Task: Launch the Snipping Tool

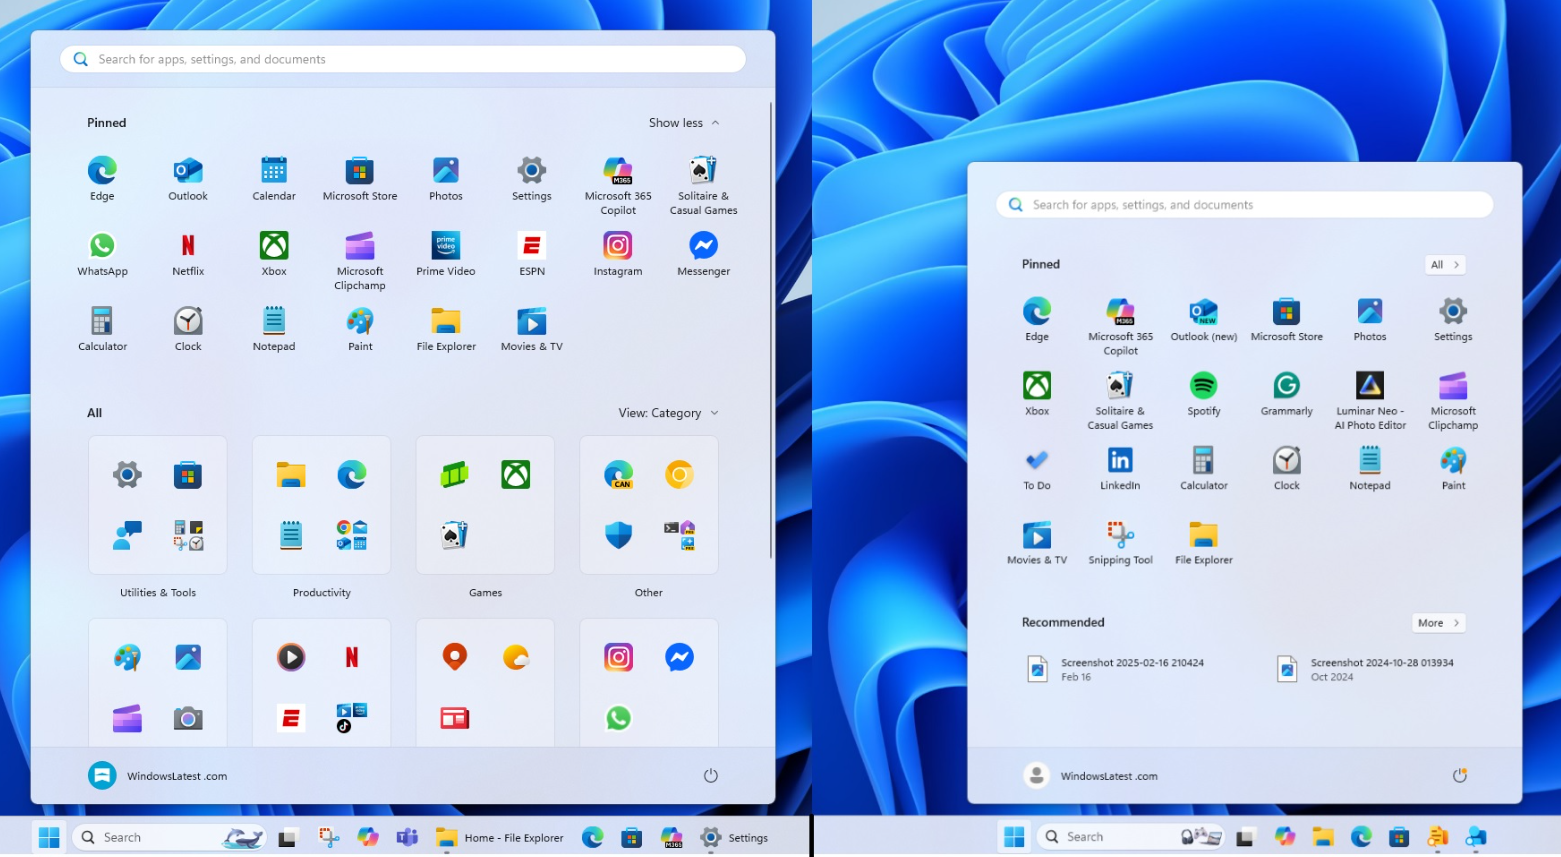Action: [x=1119, y=536]
